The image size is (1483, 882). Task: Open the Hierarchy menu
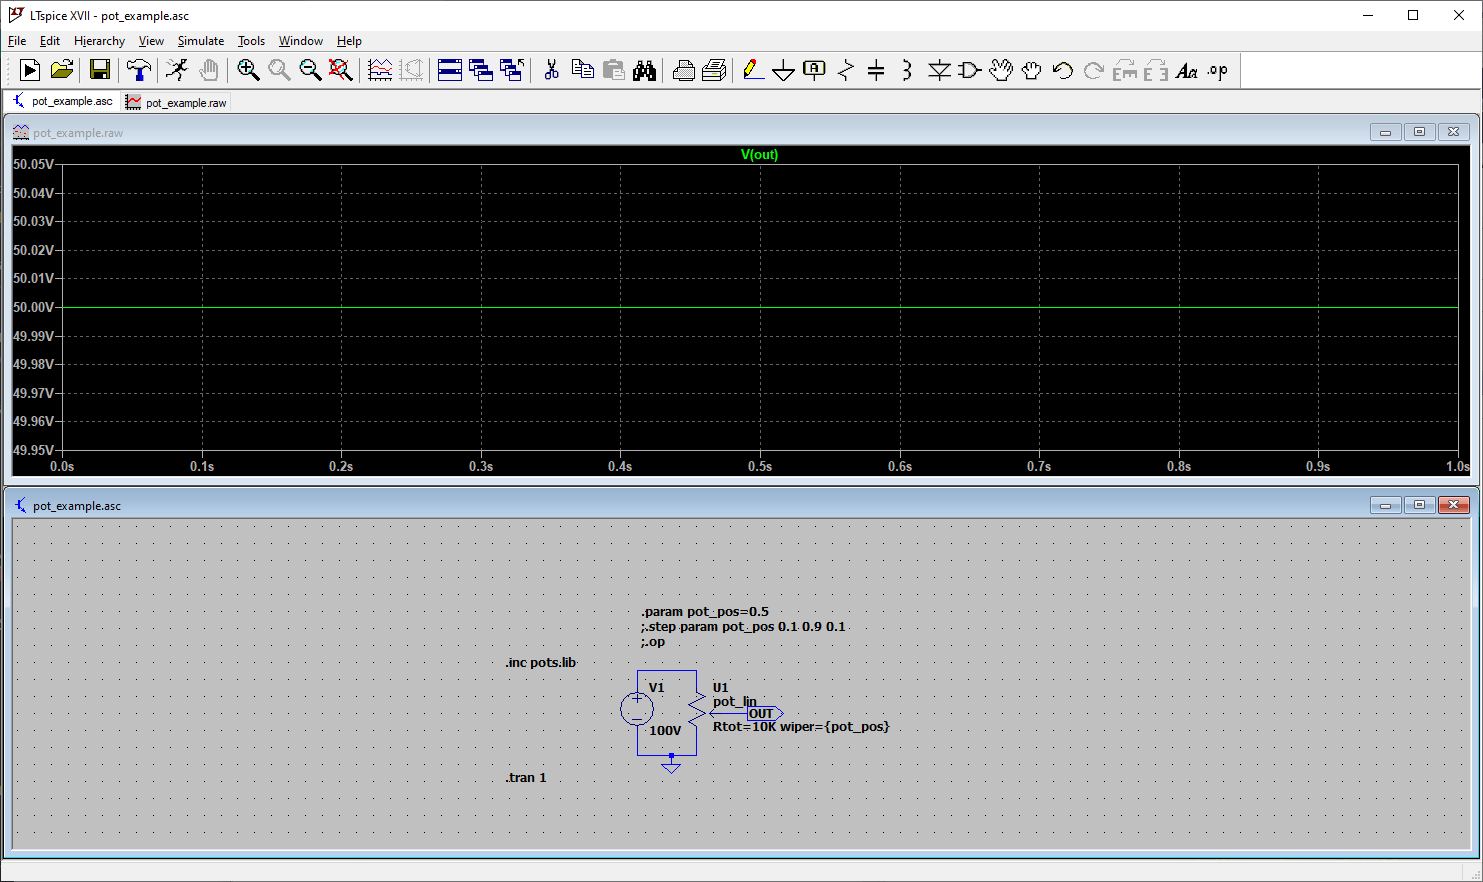[x=99, y=41]
